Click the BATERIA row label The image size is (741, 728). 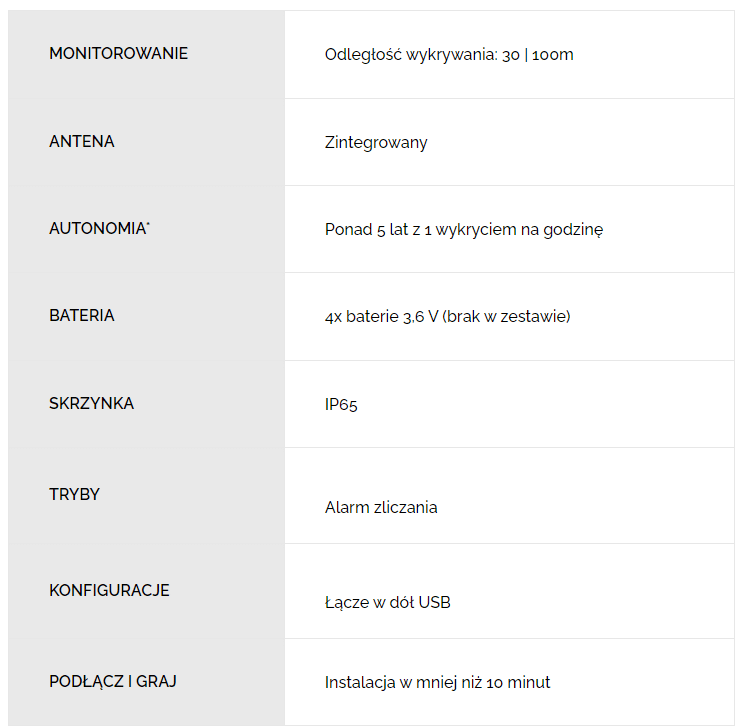coord(82,315)
